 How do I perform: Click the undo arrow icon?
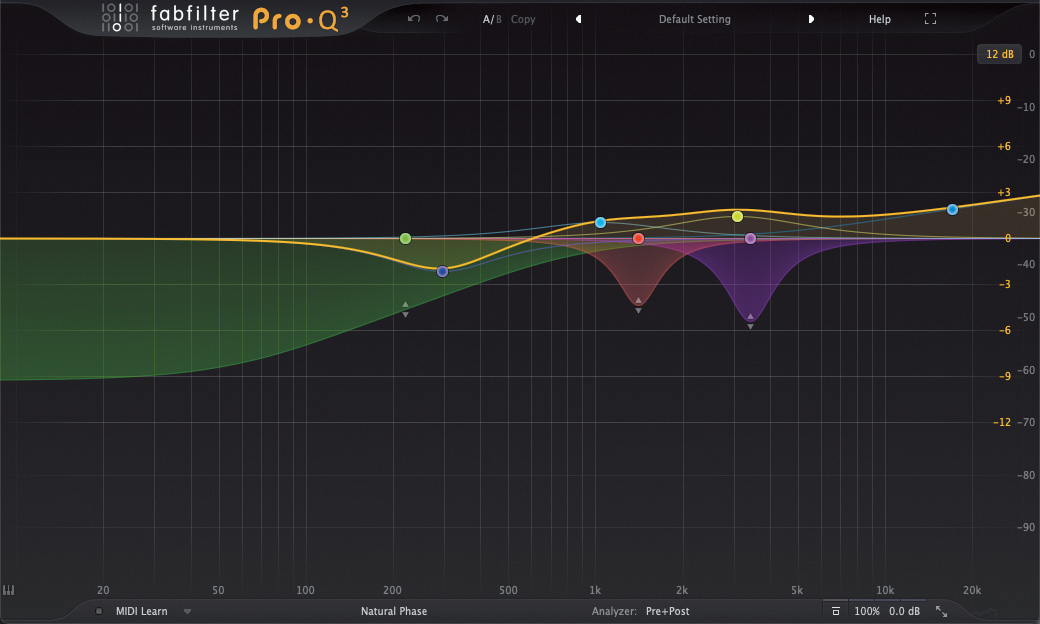[414, 19]
